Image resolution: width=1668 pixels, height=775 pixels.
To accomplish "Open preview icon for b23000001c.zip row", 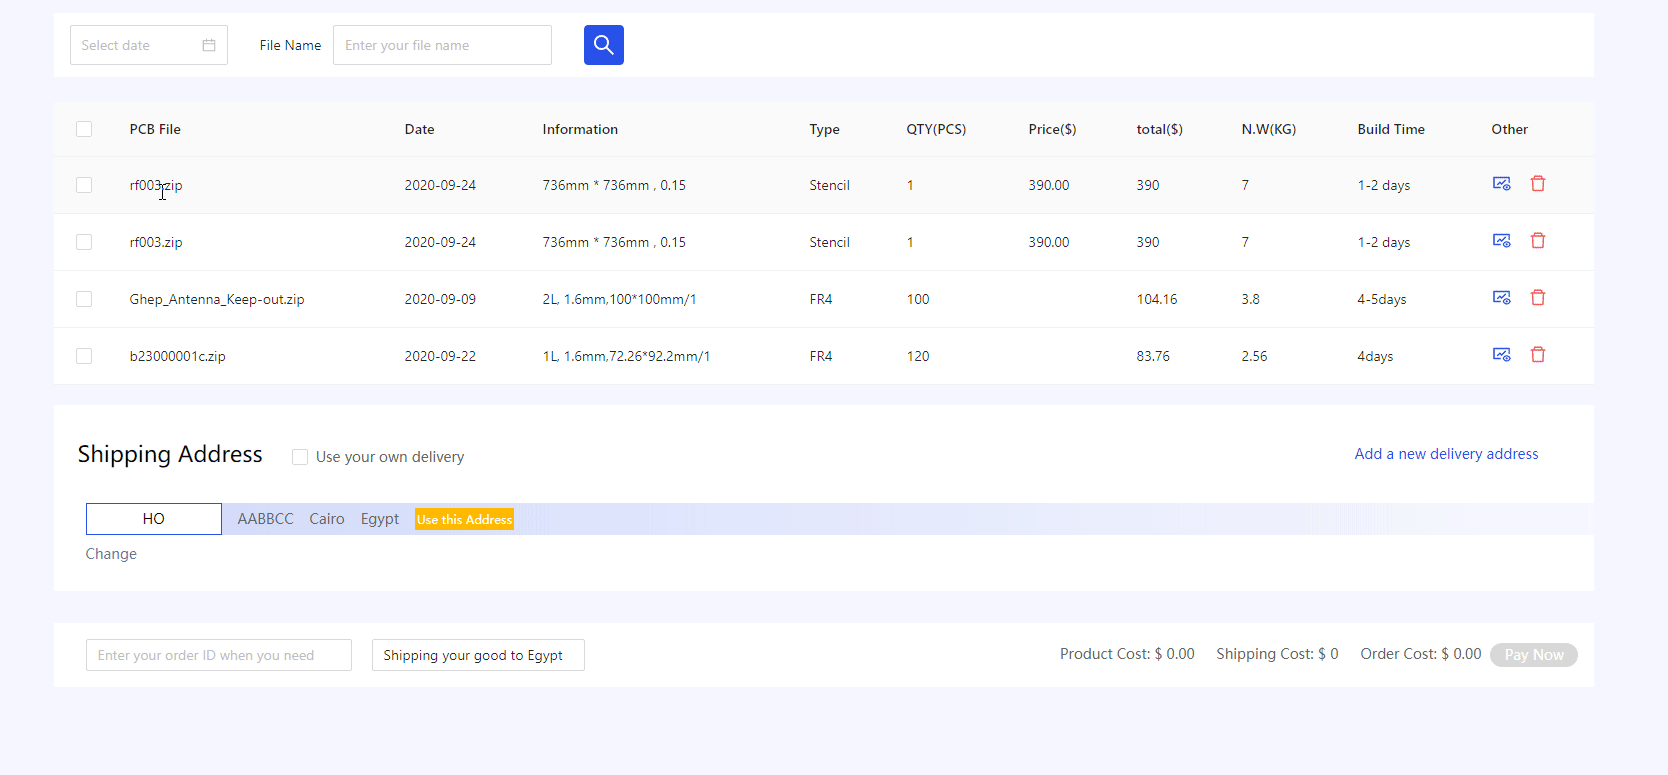I will pyautogui.click(x=1501, y=355).
